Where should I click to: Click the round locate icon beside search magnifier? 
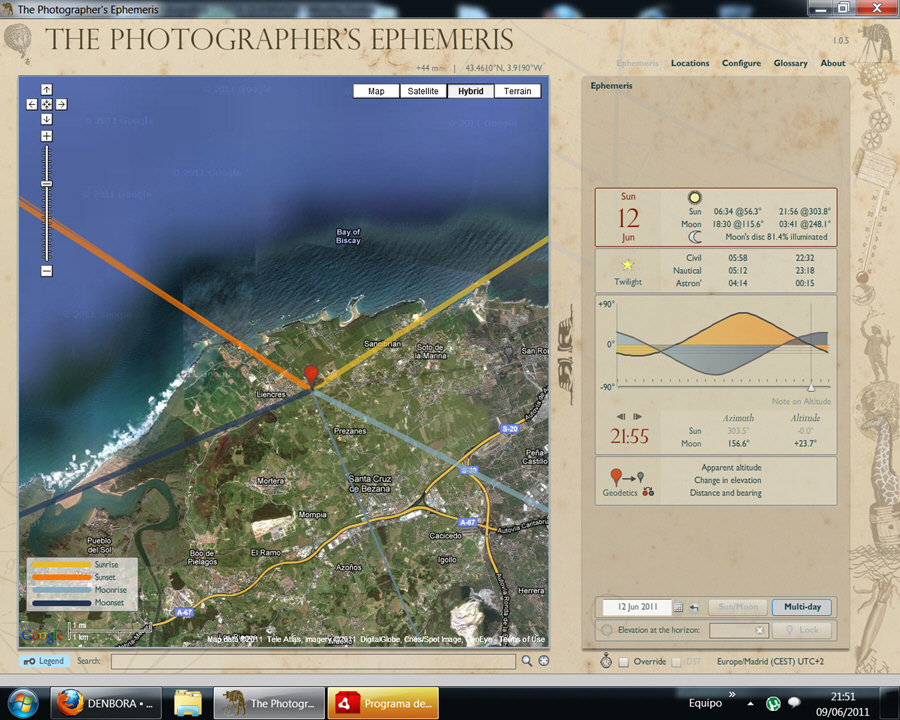pos(544,661)
